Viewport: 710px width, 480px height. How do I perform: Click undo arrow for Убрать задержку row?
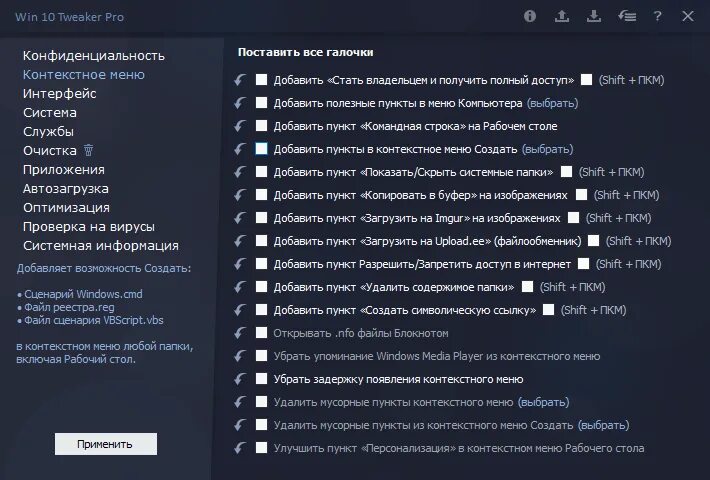click(240, 379)
